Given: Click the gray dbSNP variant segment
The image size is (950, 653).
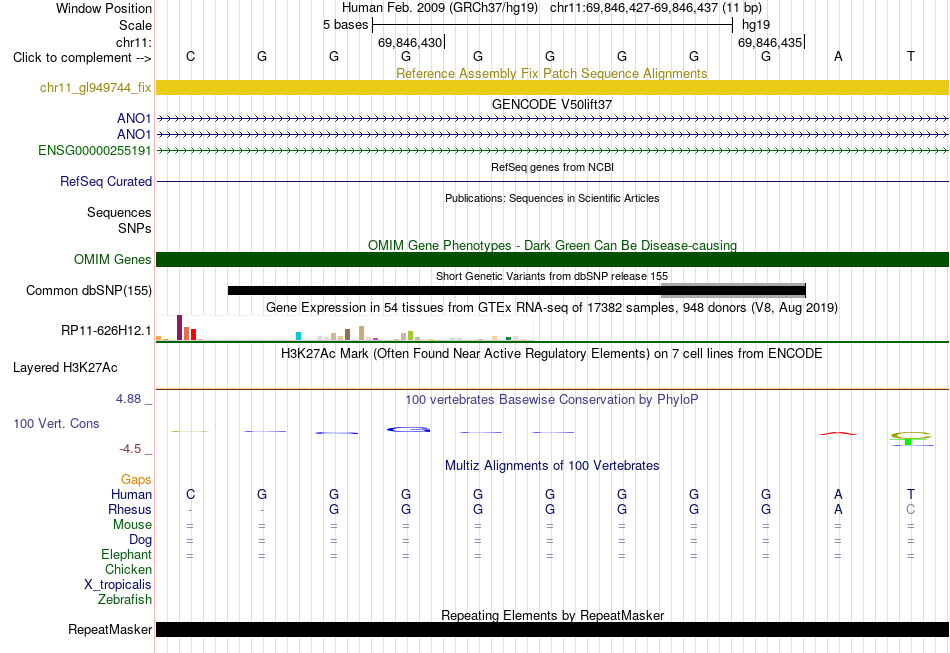Looking at the screenshot, I should point(733,290).
